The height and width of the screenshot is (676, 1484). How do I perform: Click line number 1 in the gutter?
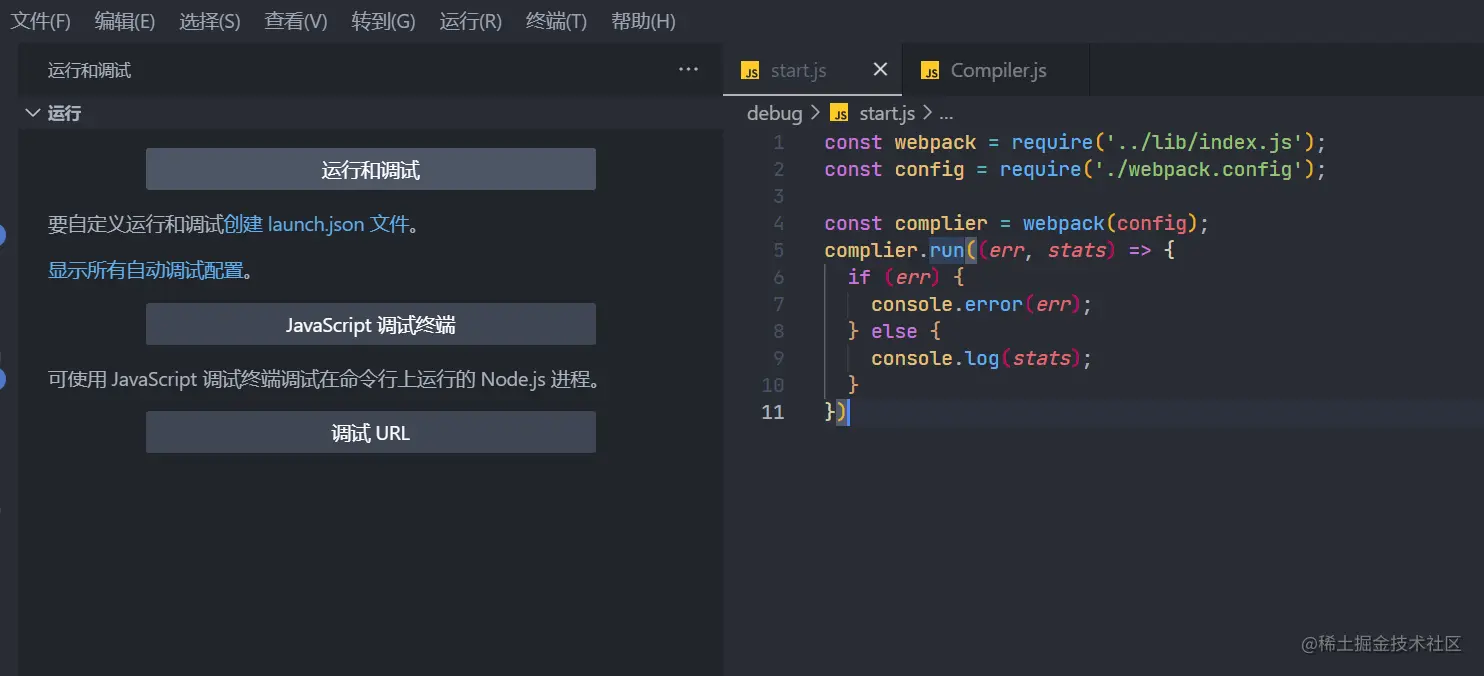click(x=779, y=142)
